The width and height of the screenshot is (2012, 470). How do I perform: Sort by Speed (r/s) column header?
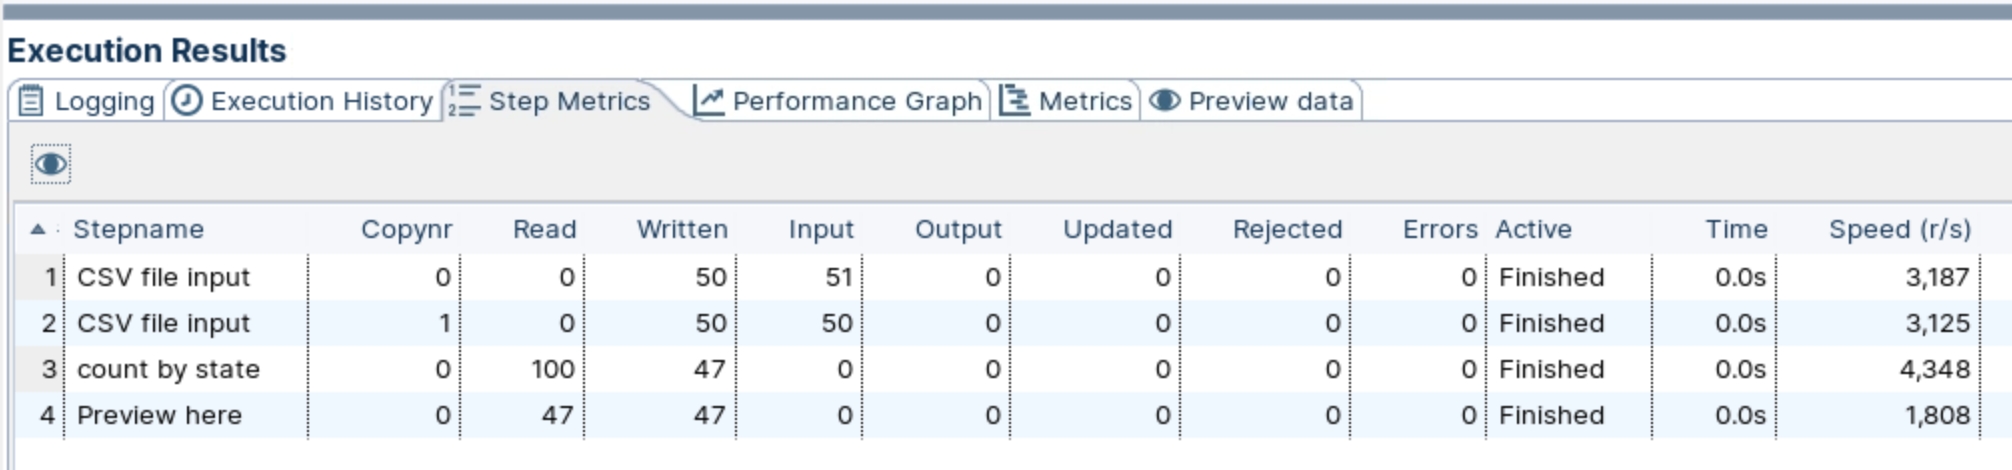1899,229
